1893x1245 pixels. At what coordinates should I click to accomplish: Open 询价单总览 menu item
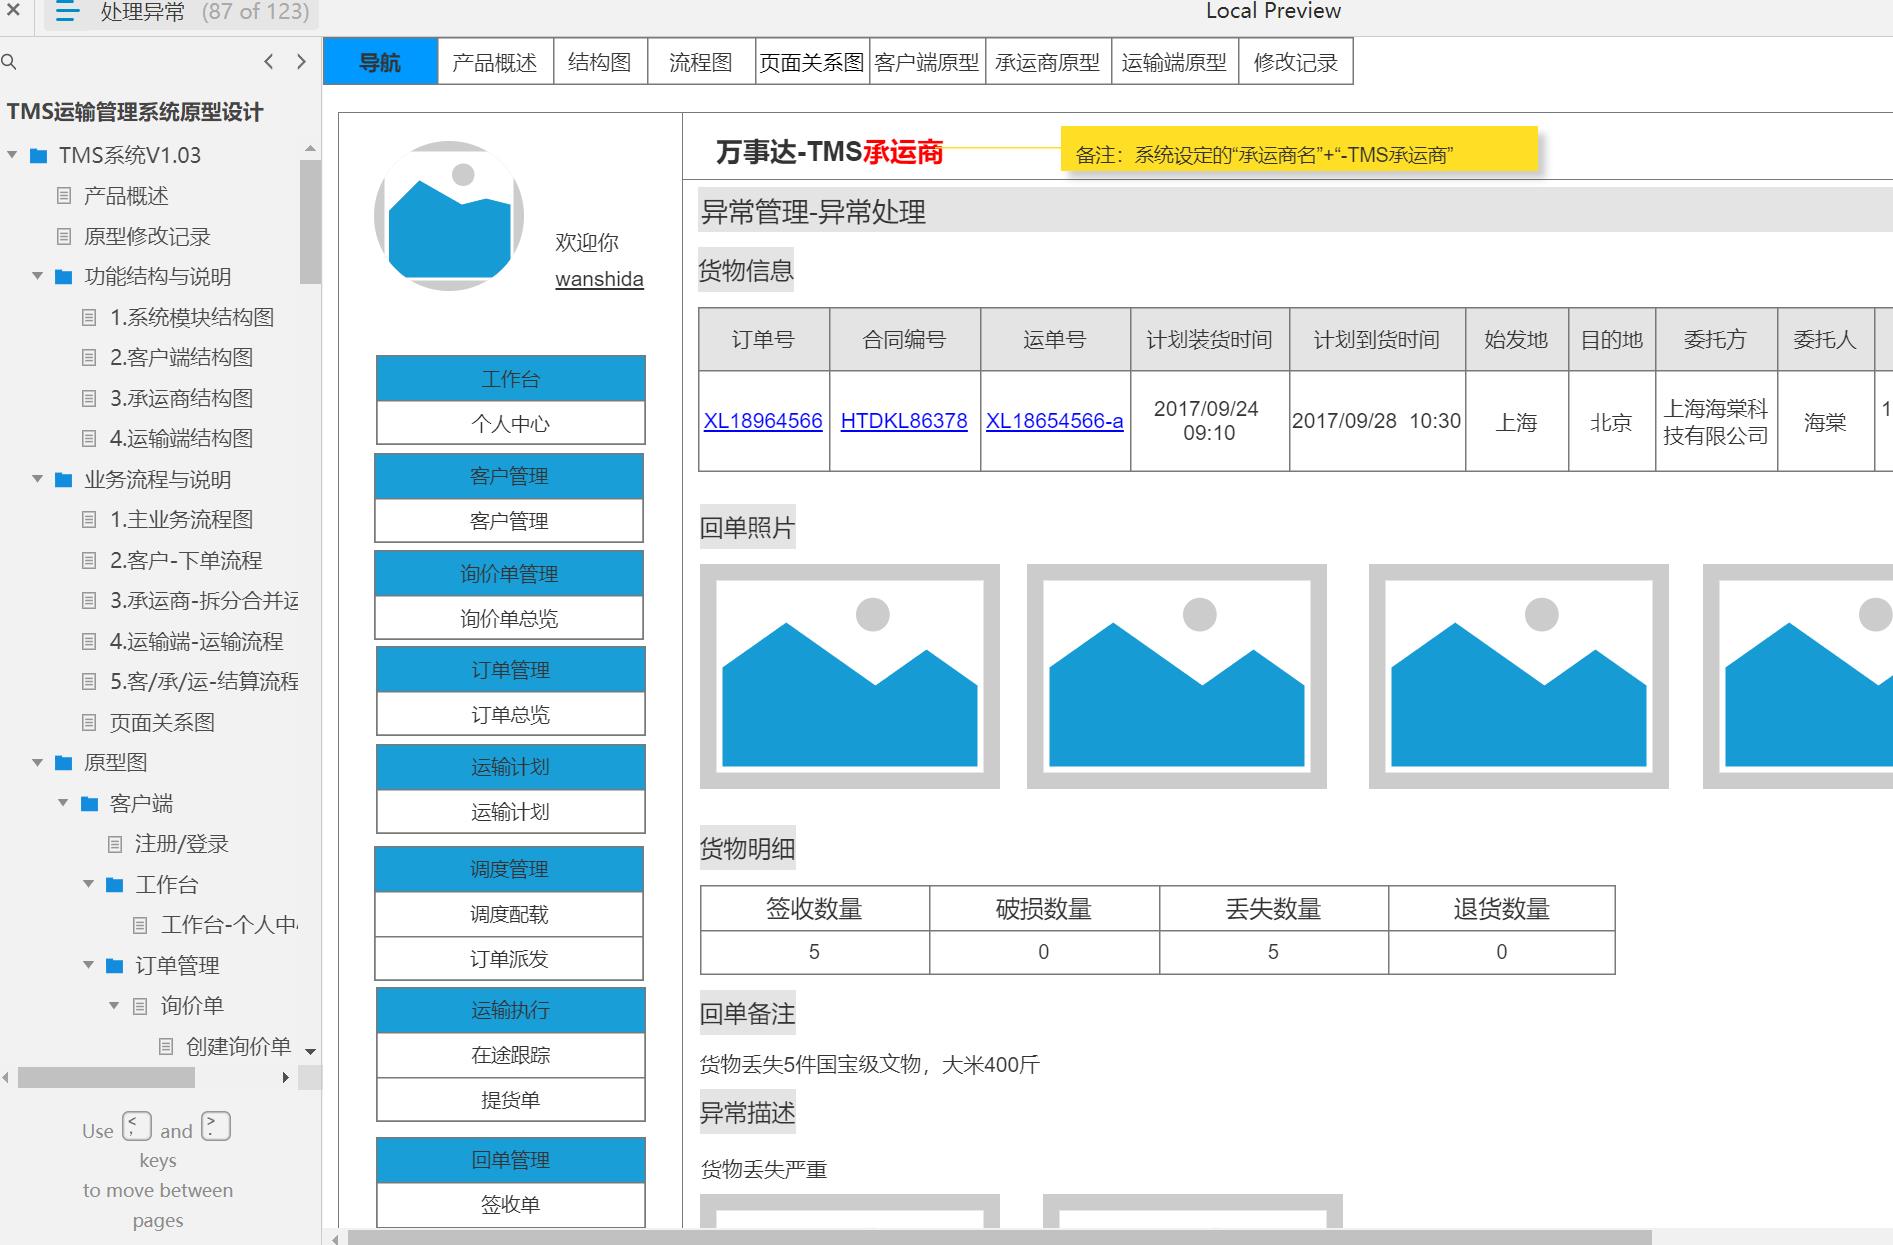pyautogui.click(x=509, y=618)
